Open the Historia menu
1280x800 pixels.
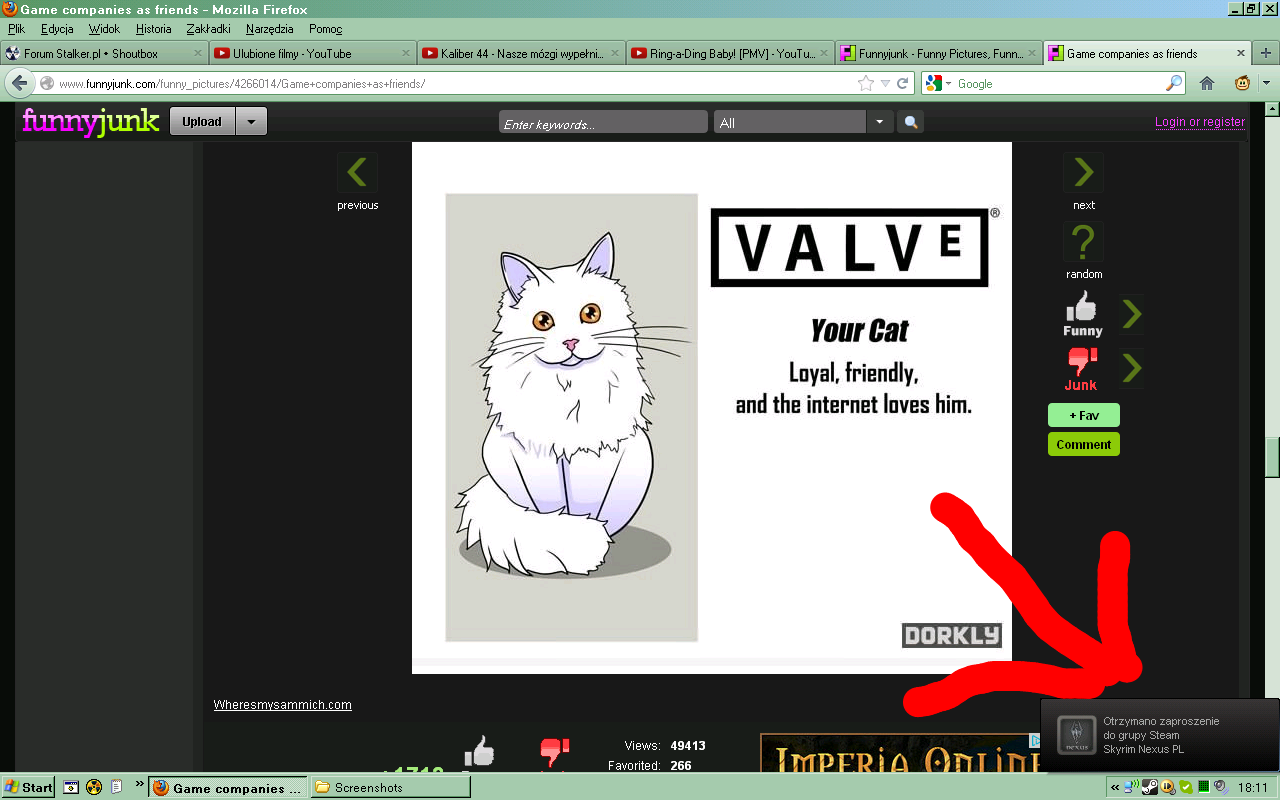tap(154, 29)
